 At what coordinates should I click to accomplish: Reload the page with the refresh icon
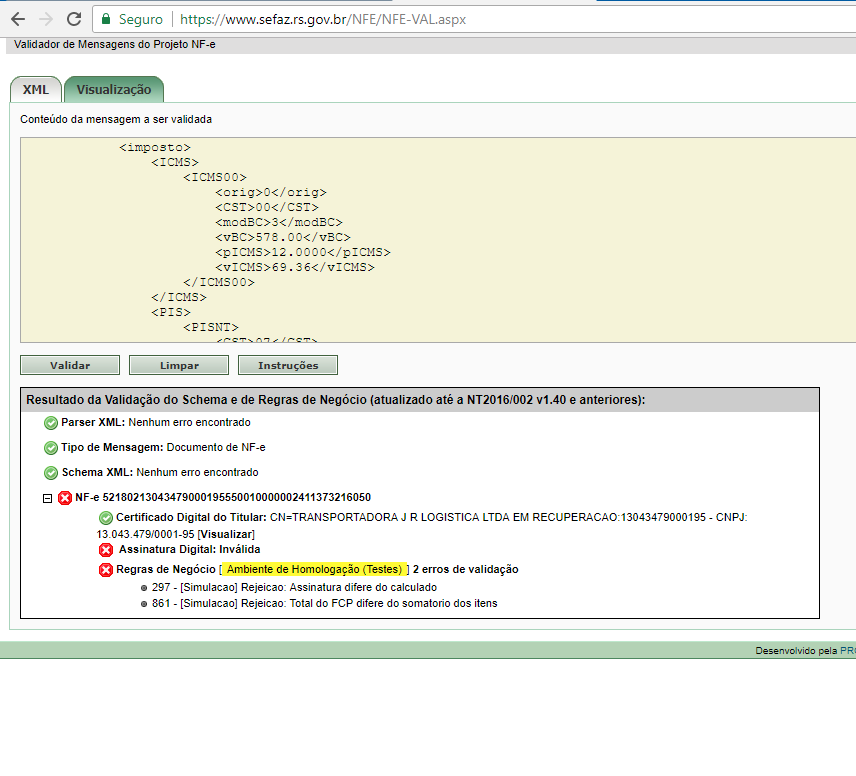click(74, 19)
